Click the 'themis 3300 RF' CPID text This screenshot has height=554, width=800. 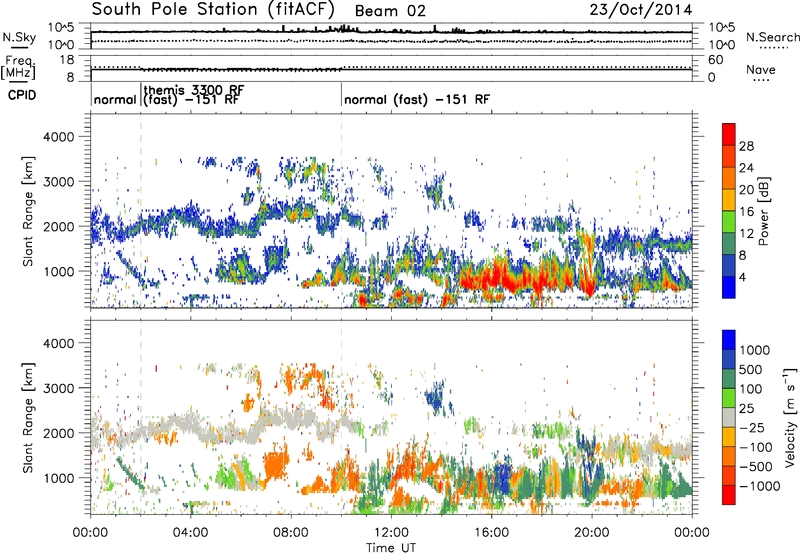(194, 90)
